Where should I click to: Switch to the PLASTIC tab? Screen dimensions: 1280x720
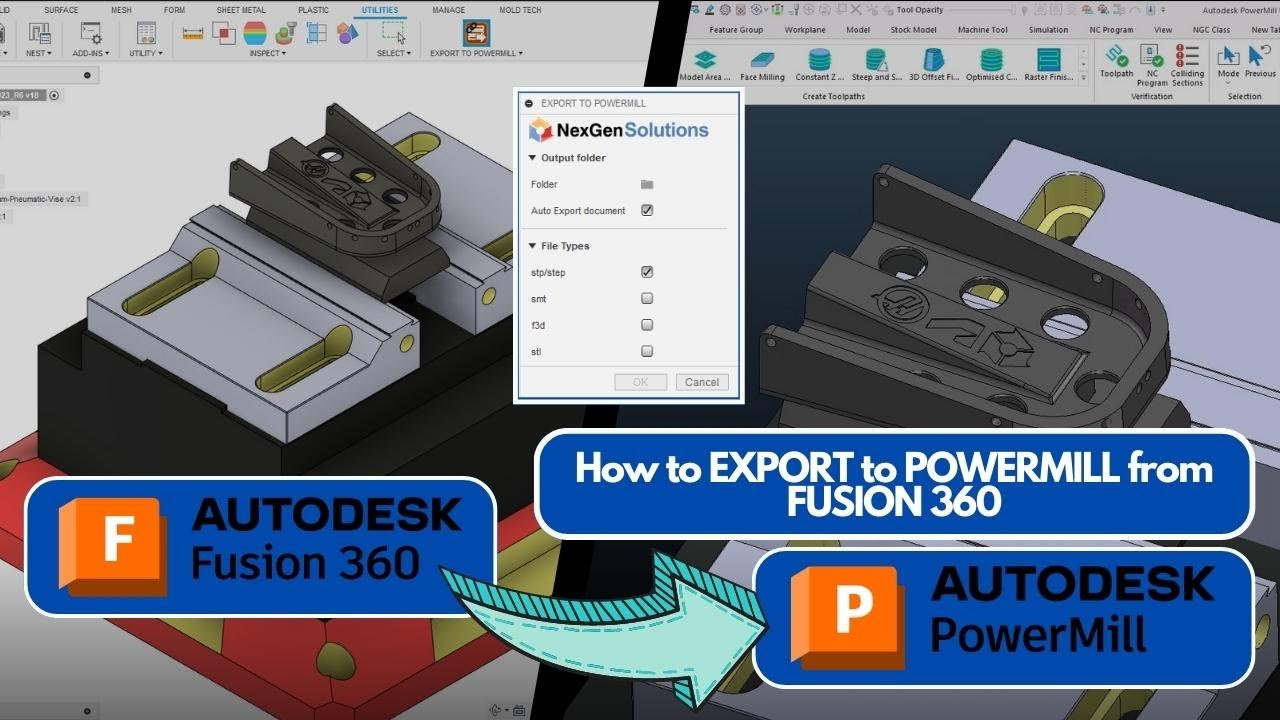[x=313, y=10]
